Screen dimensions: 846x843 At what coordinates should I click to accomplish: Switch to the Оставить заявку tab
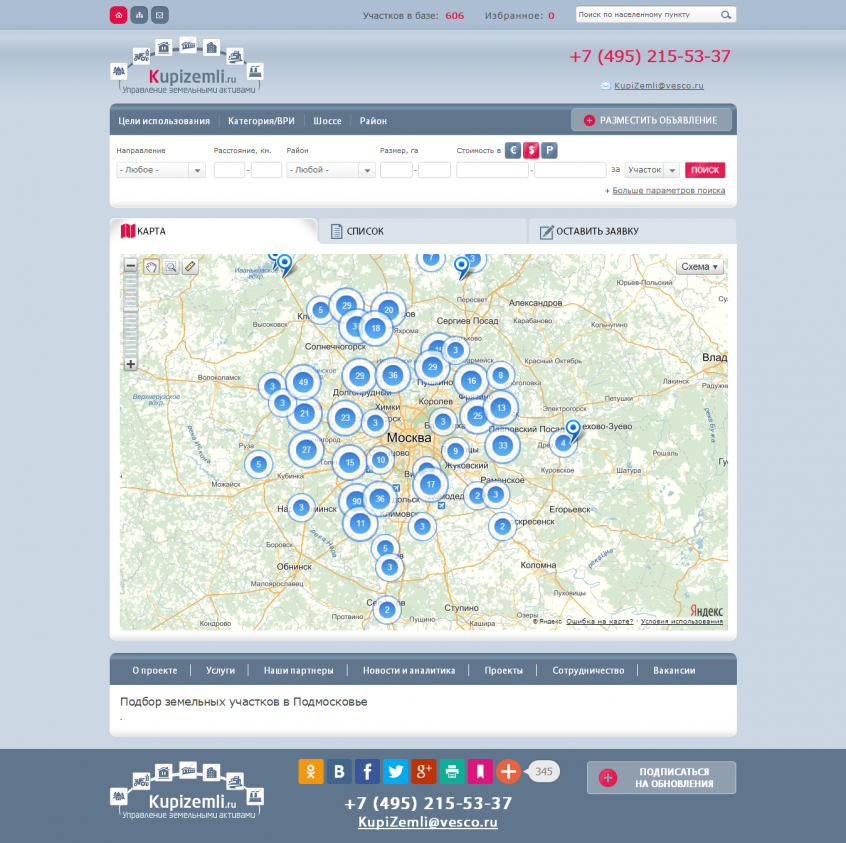point(632,231)
